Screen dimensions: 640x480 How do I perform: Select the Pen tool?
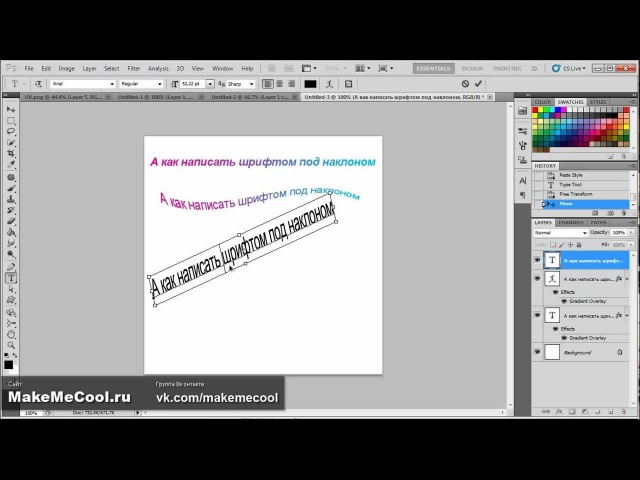tap(11, 267)
